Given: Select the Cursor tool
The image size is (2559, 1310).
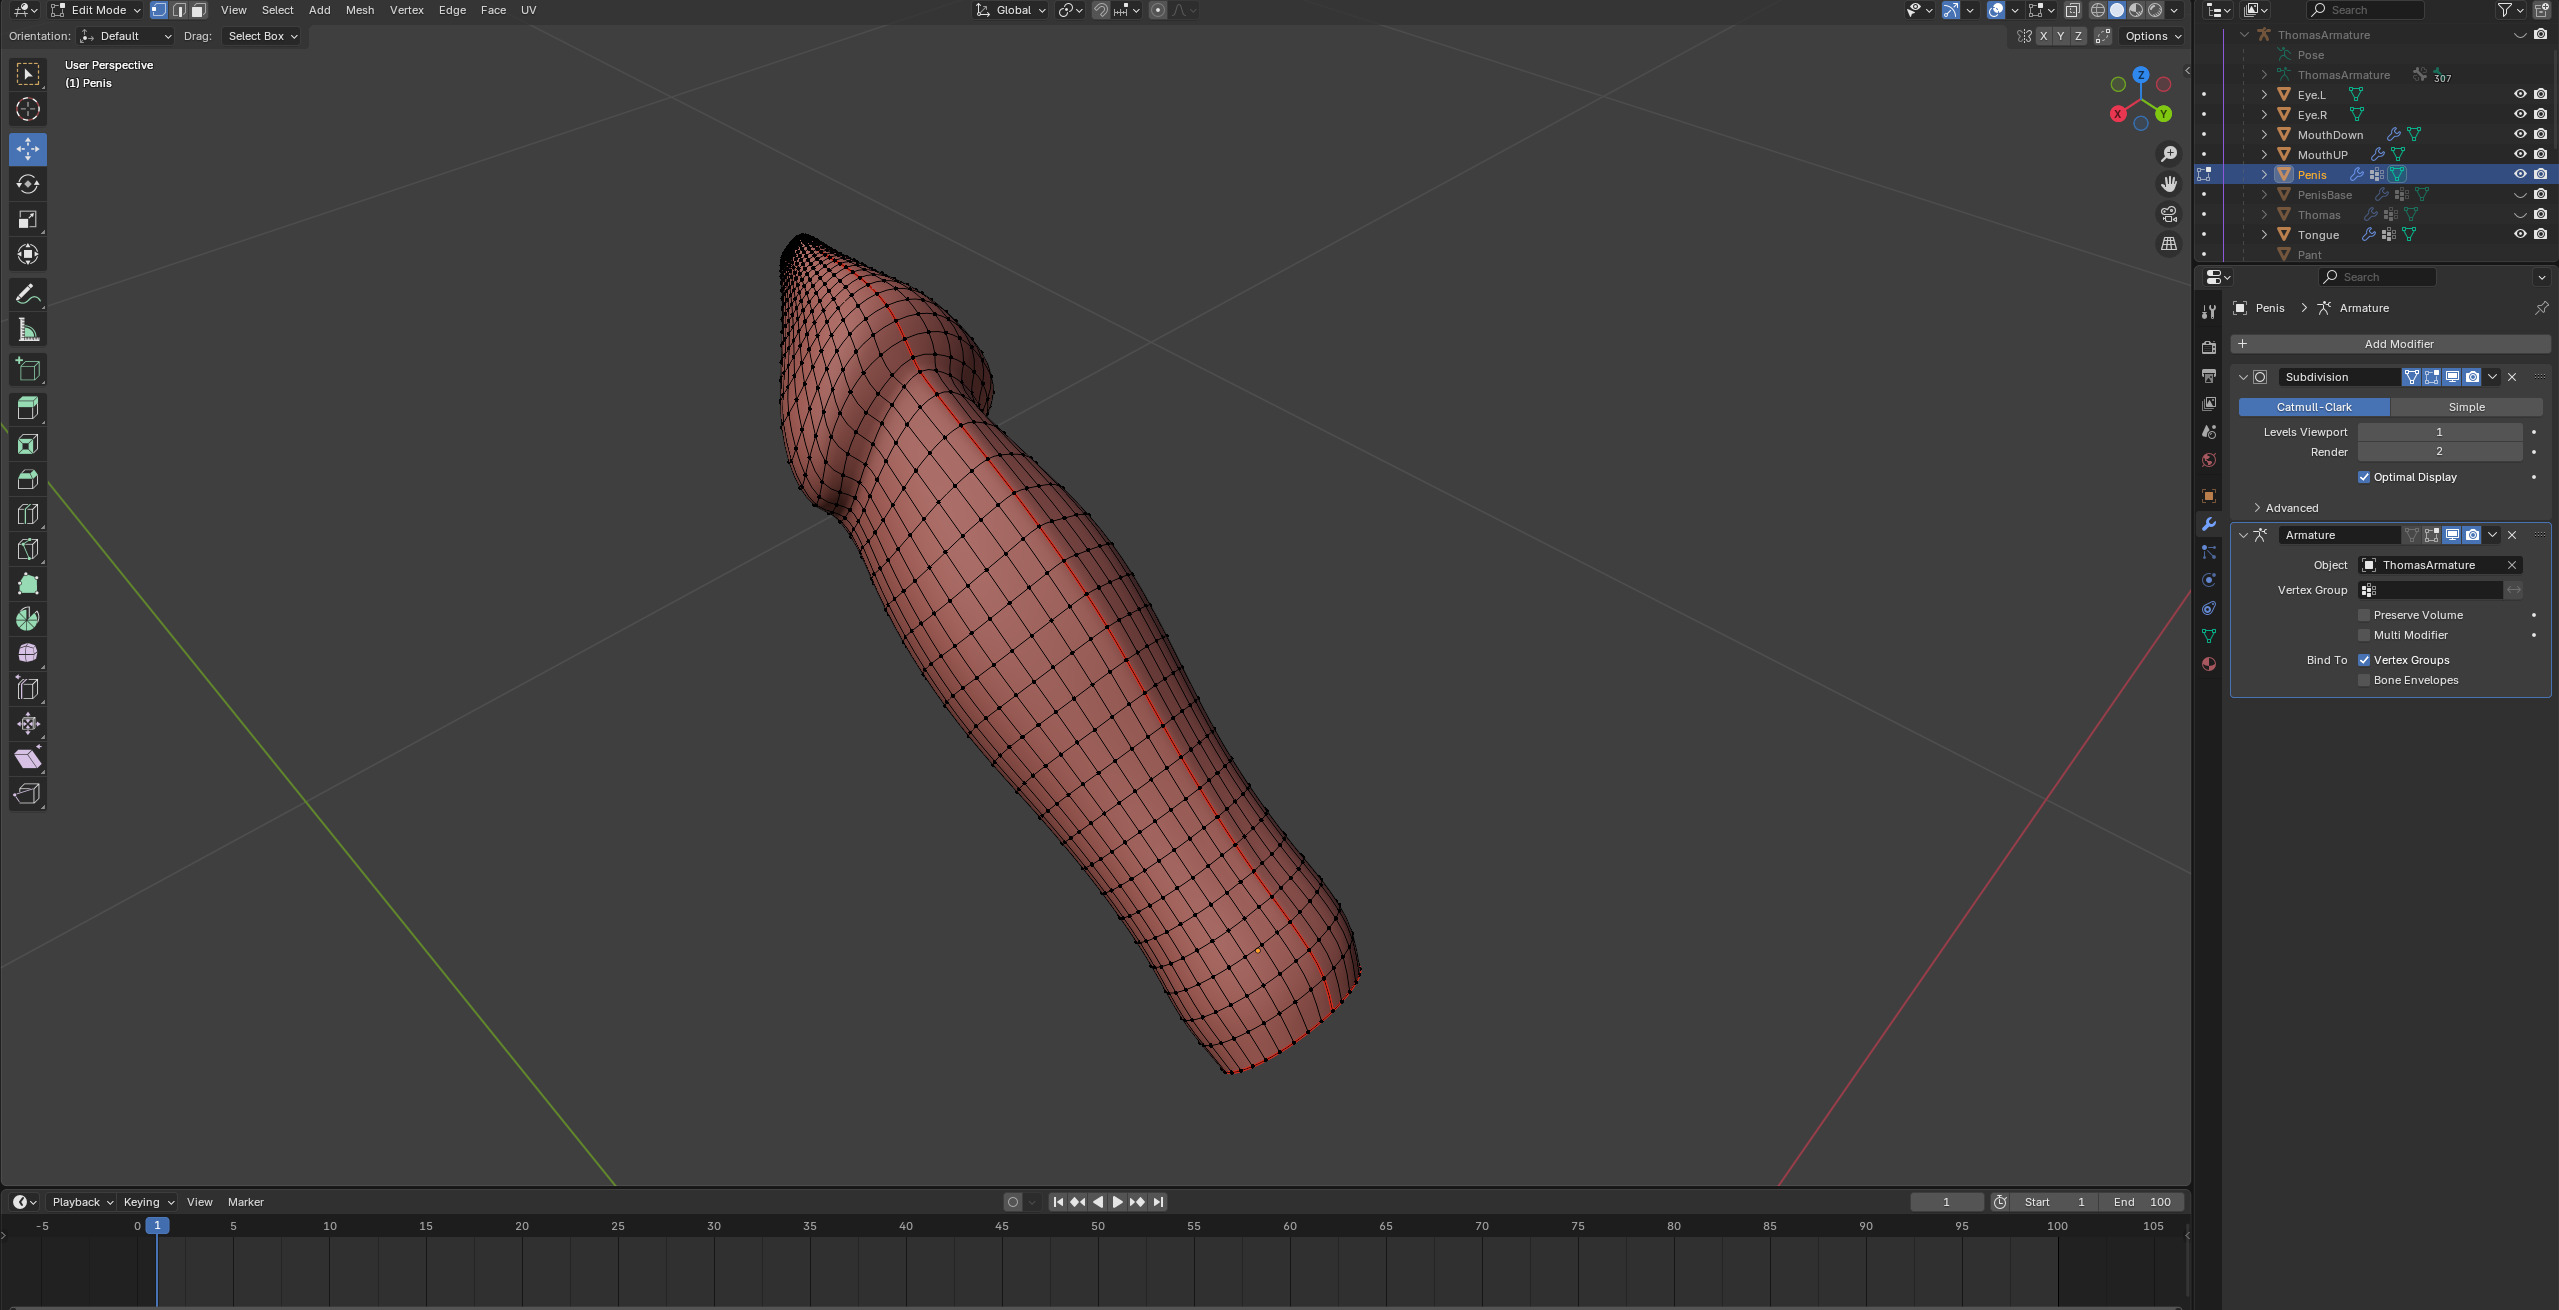Looking at the screenshot, I should point(28,109).
